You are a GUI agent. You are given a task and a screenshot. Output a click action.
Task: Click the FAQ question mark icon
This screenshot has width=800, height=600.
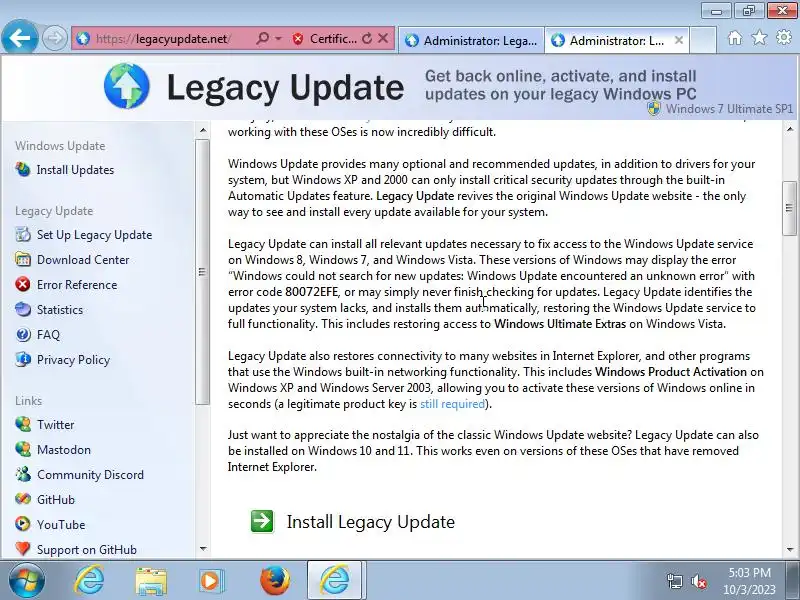click(23, 334)
